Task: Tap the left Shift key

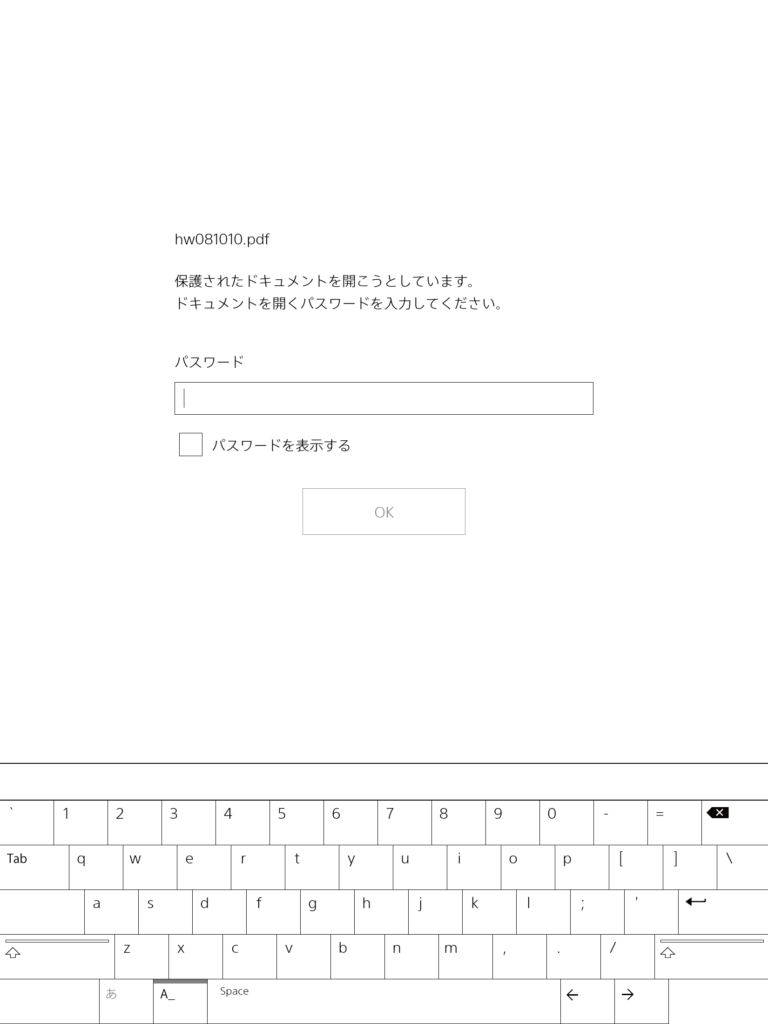Action: pos(57,957)
